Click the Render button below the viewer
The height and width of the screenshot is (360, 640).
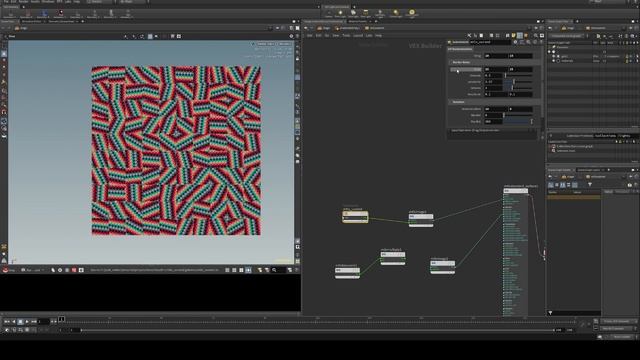click(x=9, y=270)
